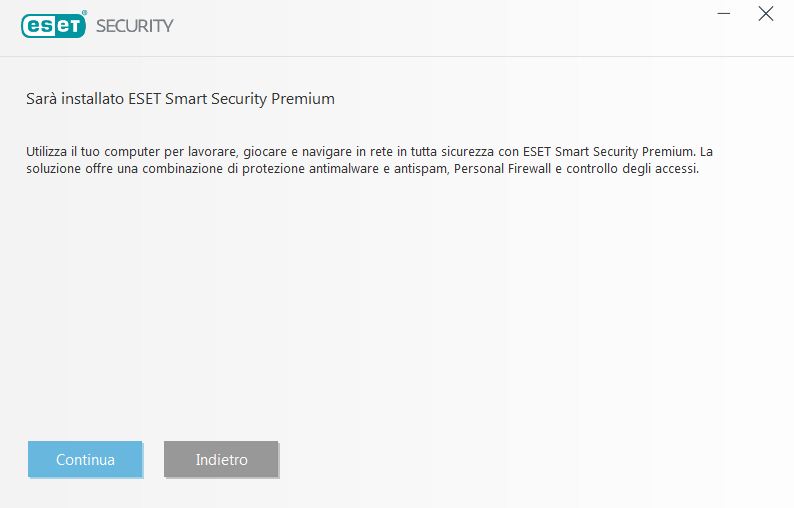Go back with the Indietro button
The height and width of the screenshot is (508, 794).
point(221,460)
